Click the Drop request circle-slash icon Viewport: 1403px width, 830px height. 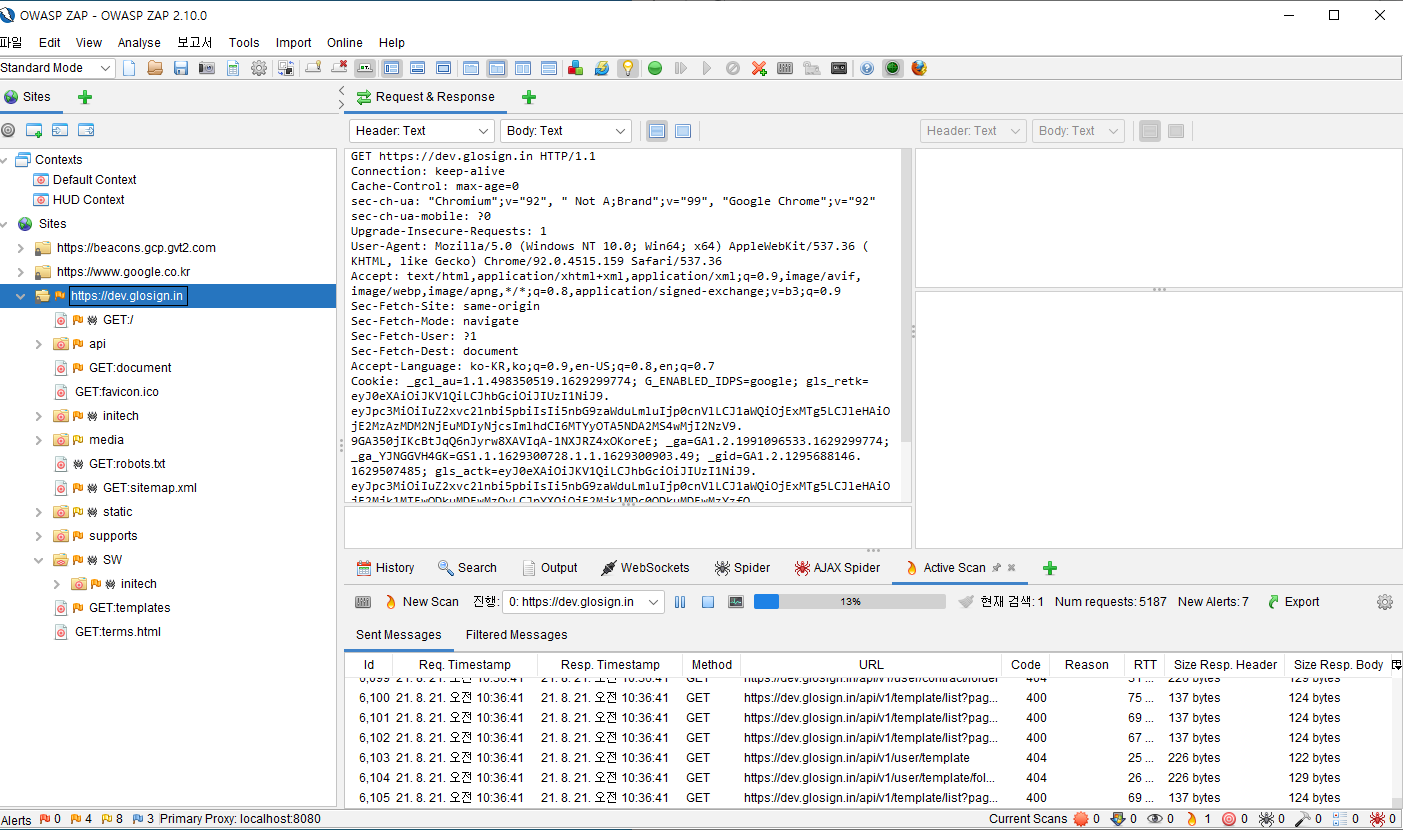click(733, 68)
